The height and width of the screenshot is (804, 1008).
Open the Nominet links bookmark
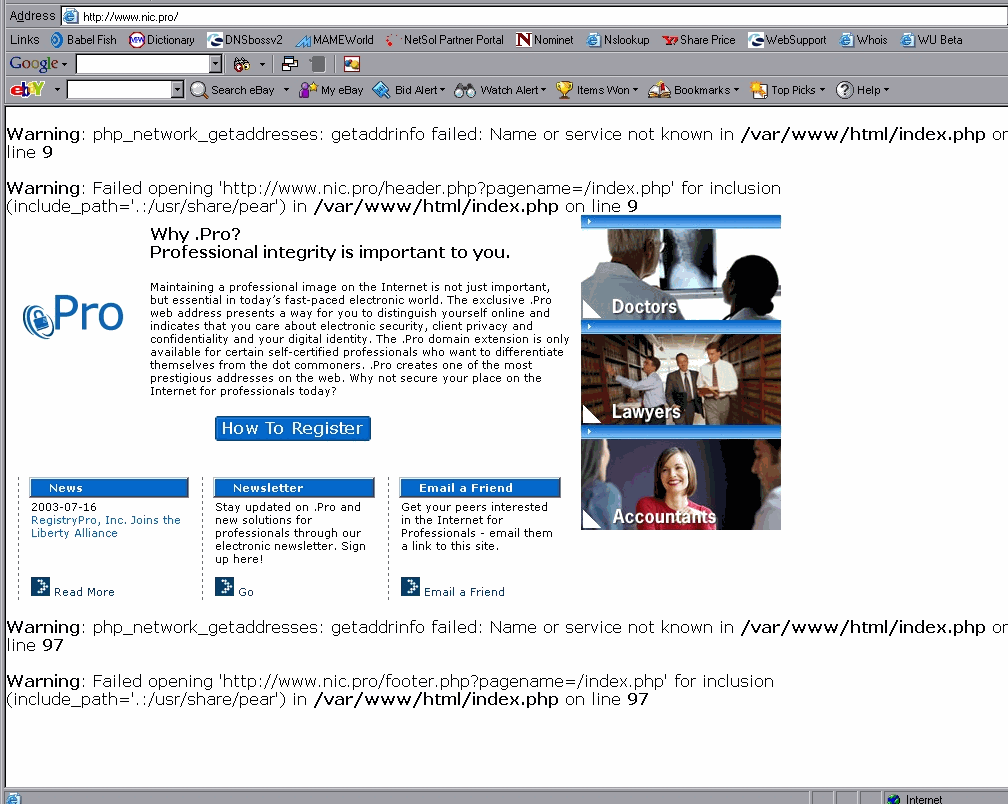[544, 40]
